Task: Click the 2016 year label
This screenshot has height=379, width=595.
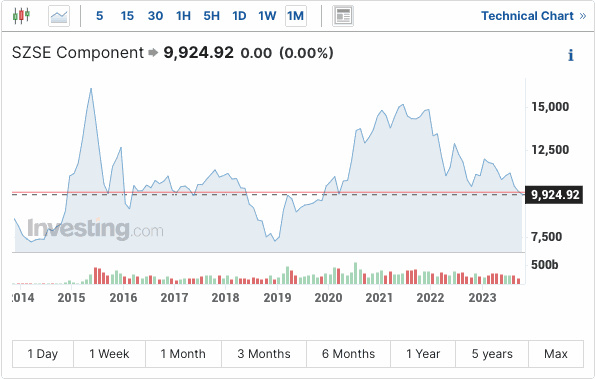Action: (123, 297)
